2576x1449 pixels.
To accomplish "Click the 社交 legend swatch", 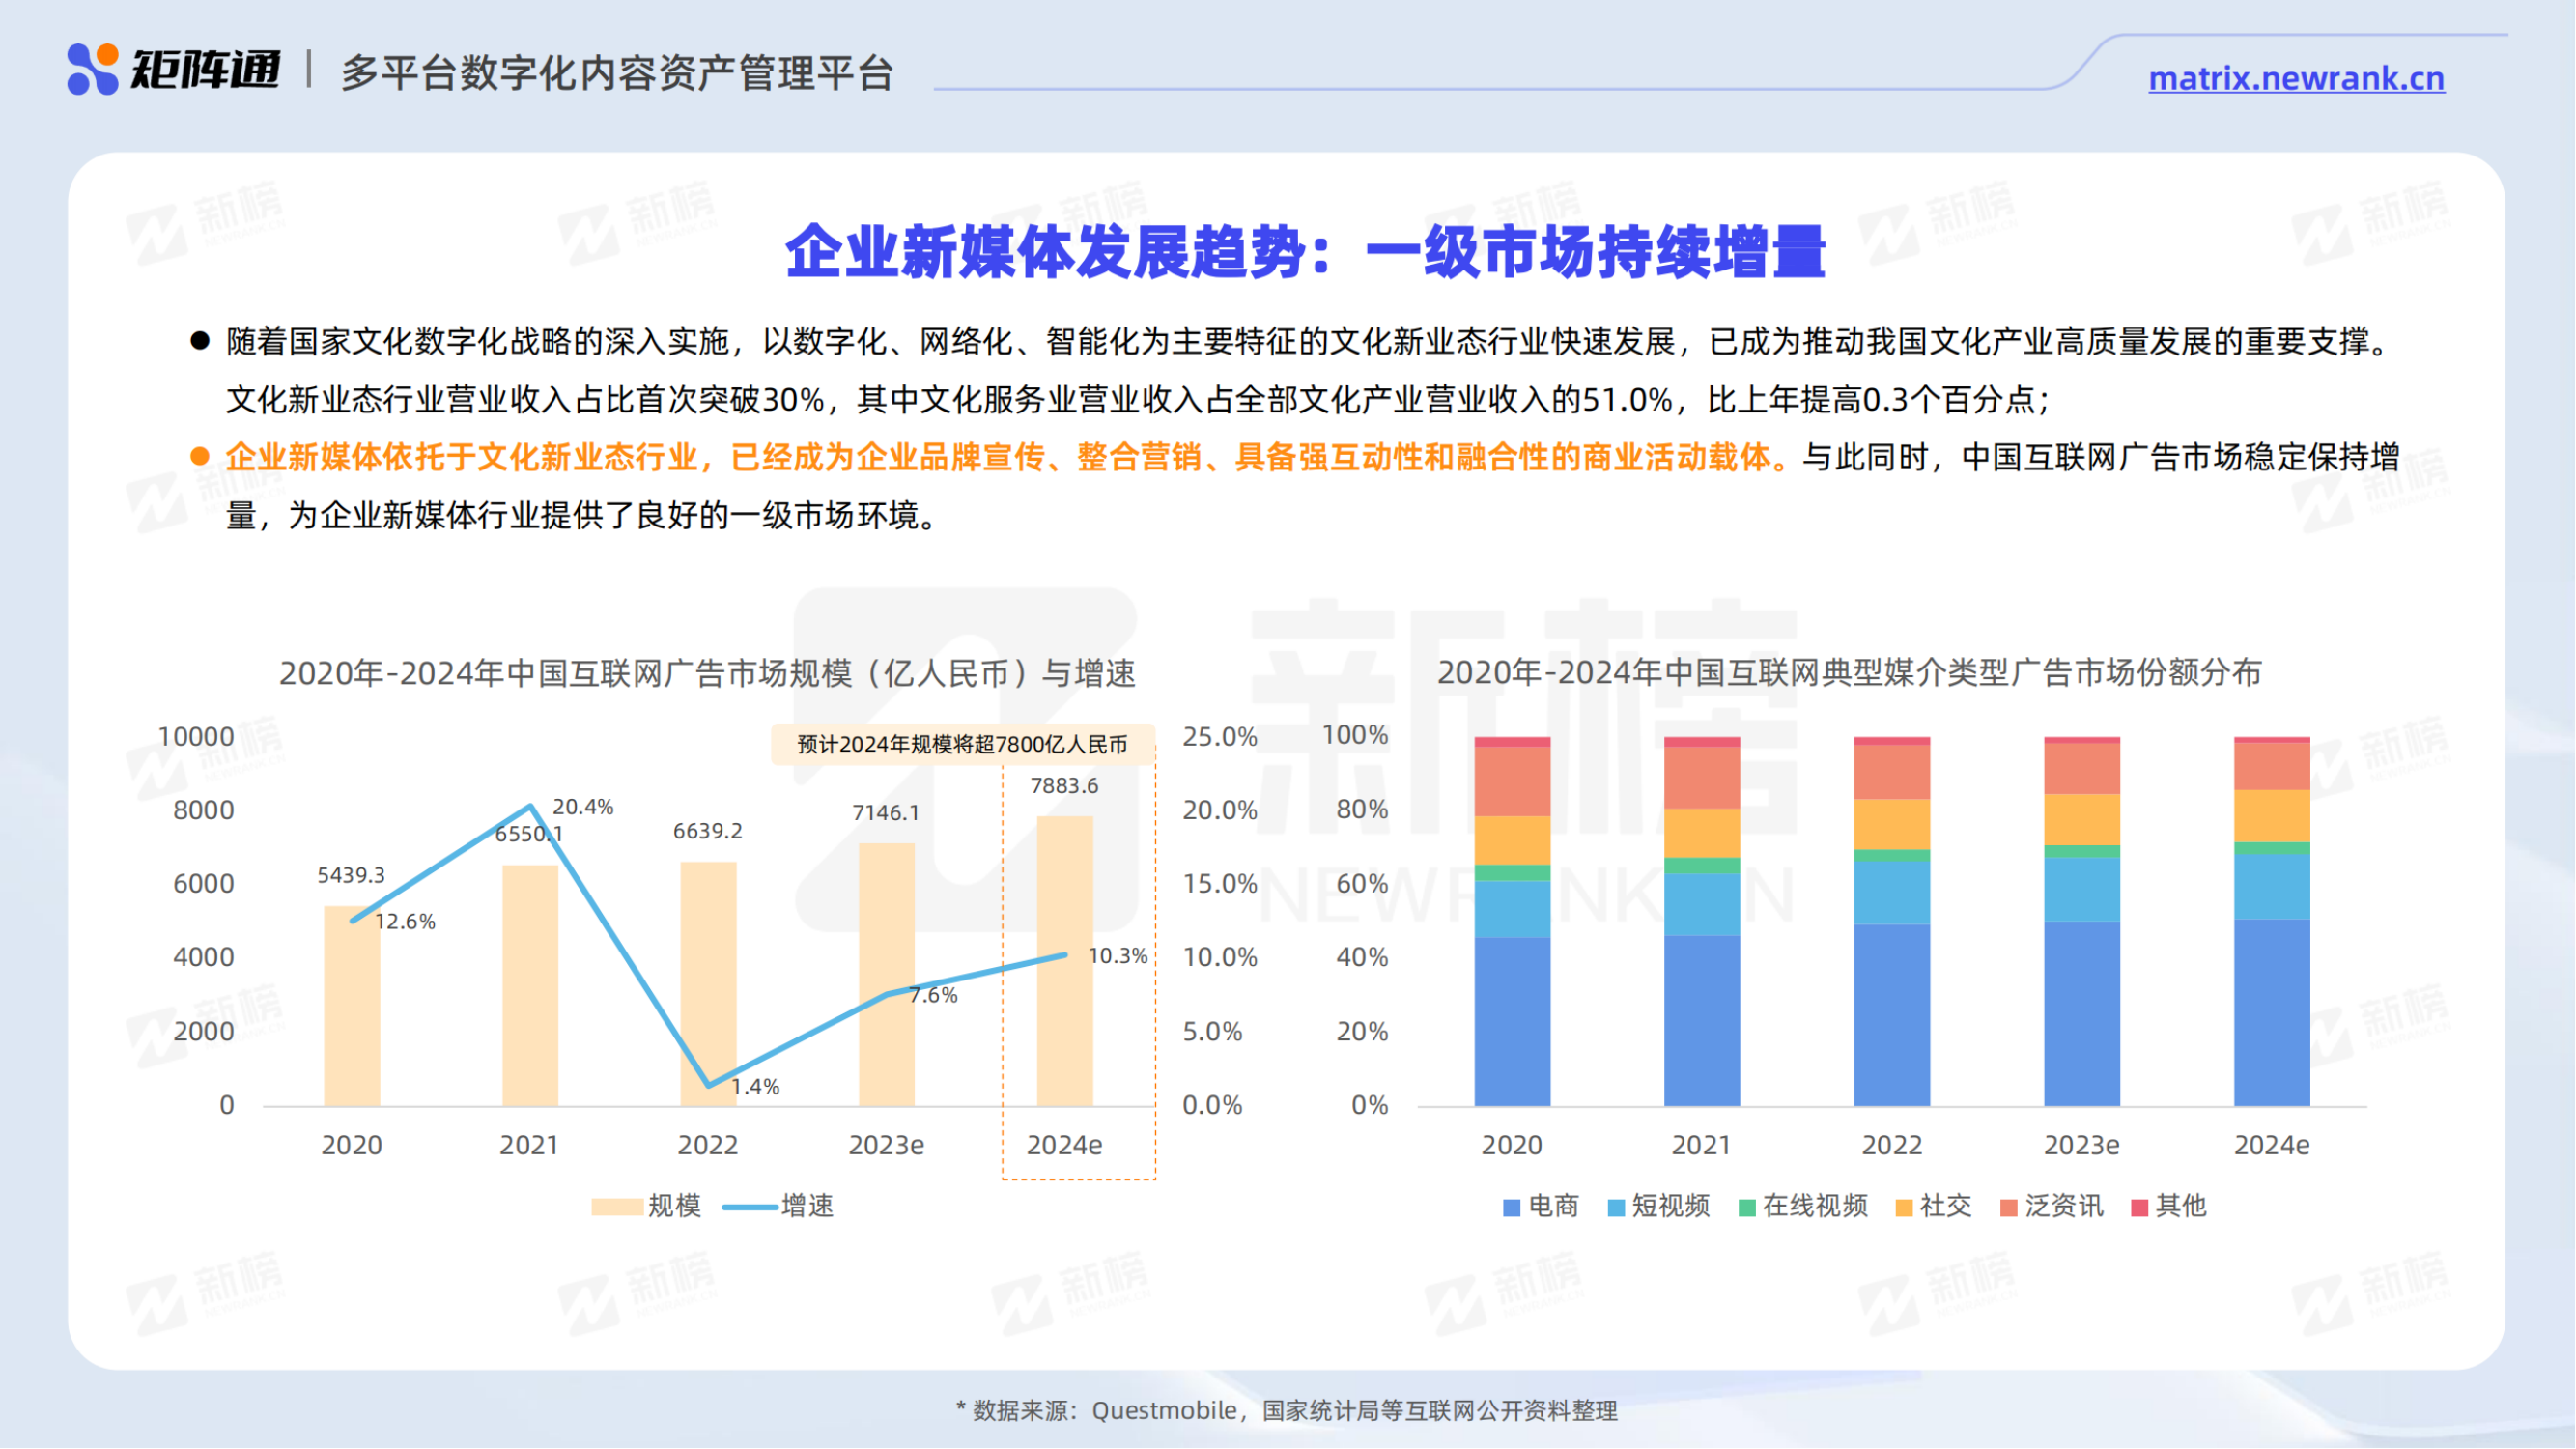I will pos(1904,1207).
